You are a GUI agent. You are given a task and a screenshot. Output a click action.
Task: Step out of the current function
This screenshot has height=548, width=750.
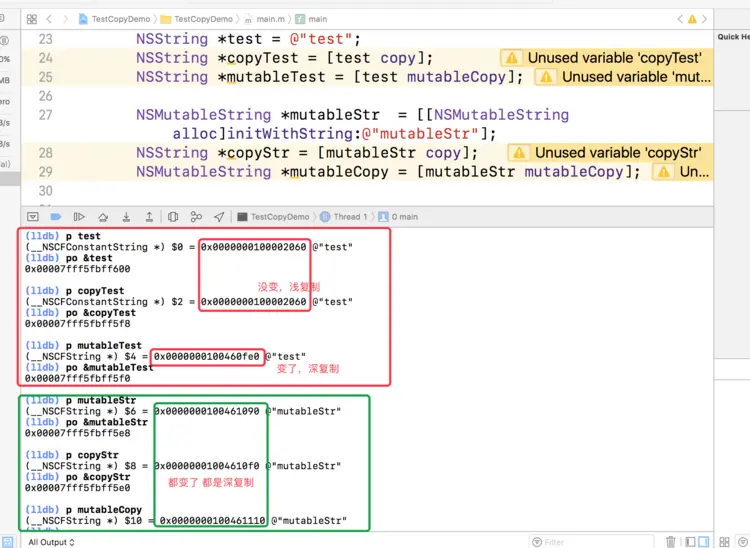[149, 217]
